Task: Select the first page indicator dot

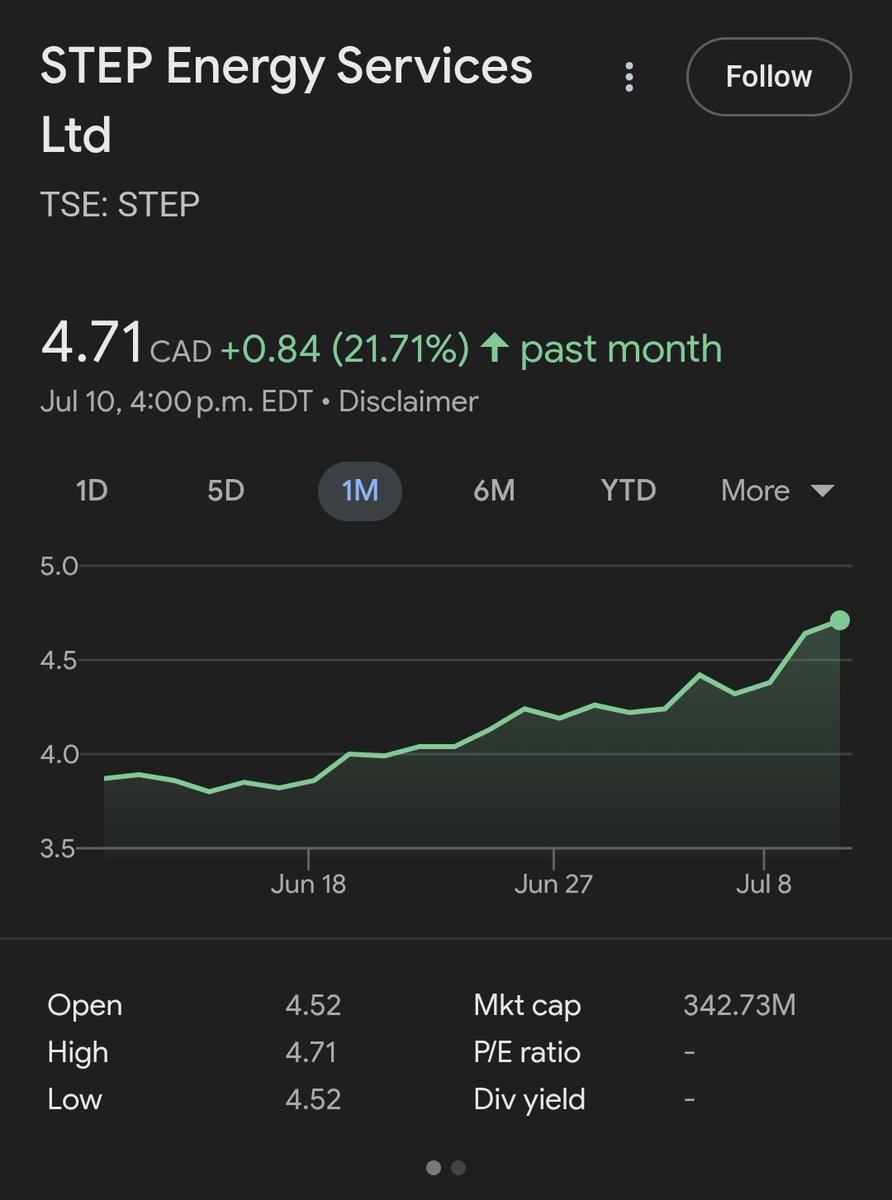Action: coord(434,1167)
